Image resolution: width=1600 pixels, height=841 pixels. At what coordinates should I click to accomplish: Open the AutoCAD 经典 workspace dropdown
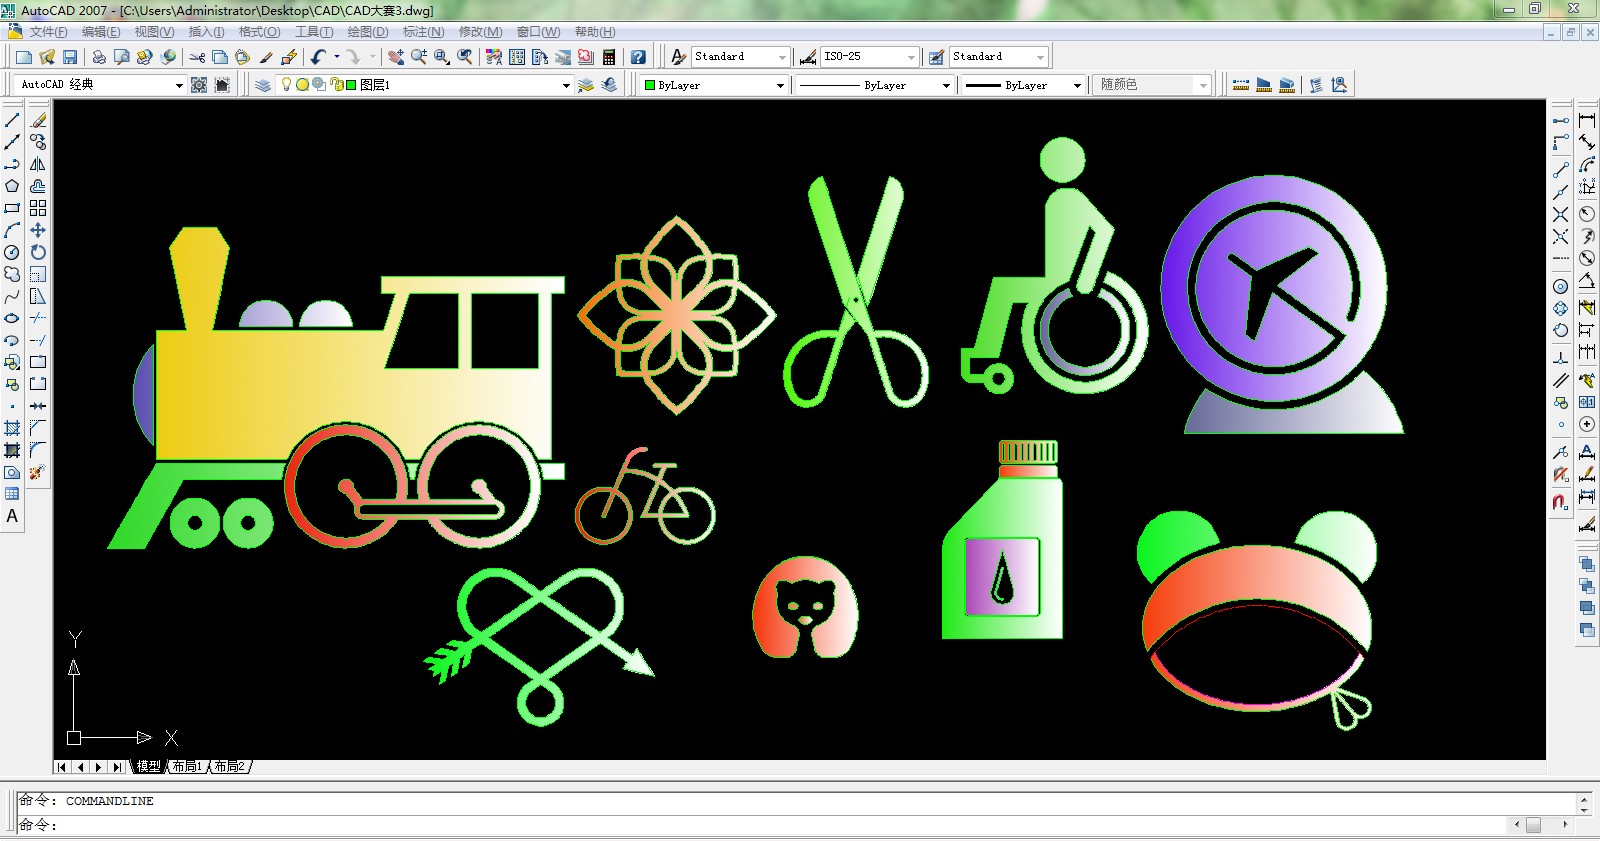click(x=179, y=85)
